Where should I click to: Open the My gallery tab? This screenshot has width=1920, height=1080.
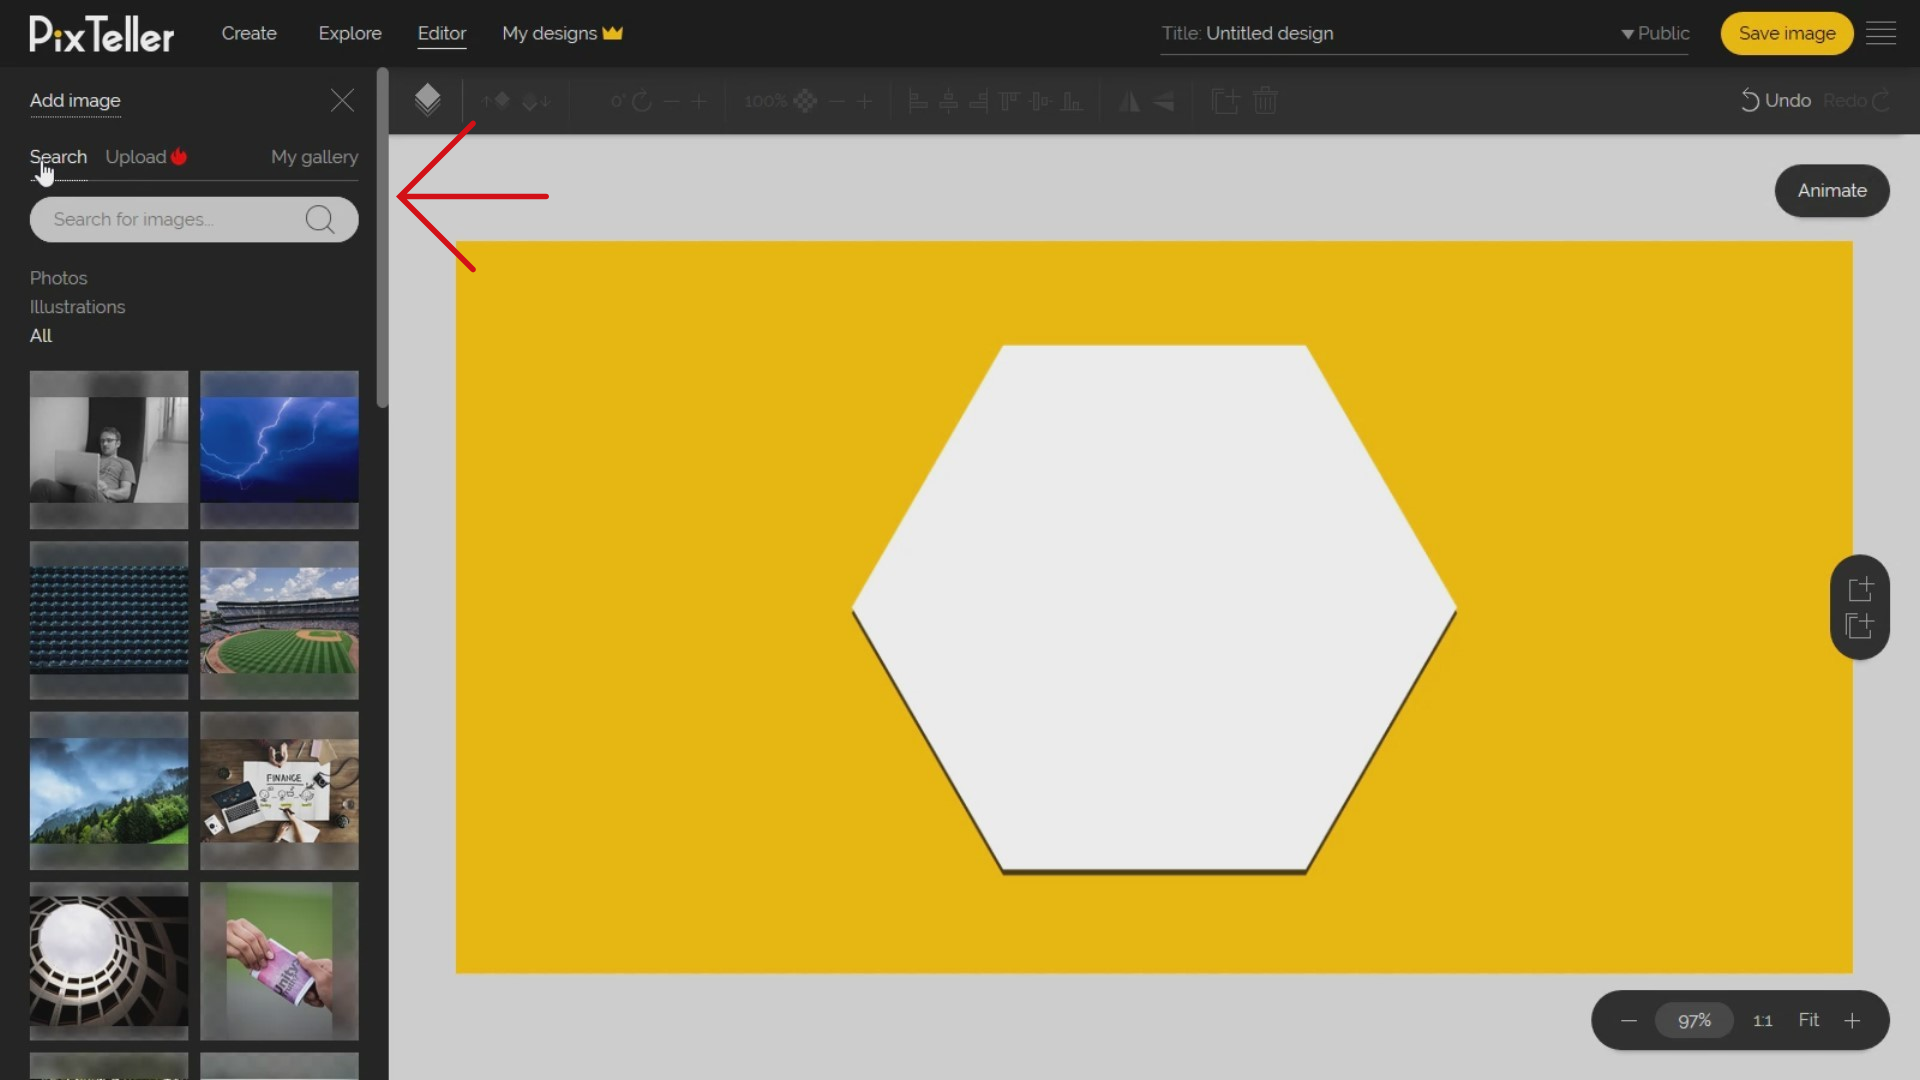click(x=314, y=157)
